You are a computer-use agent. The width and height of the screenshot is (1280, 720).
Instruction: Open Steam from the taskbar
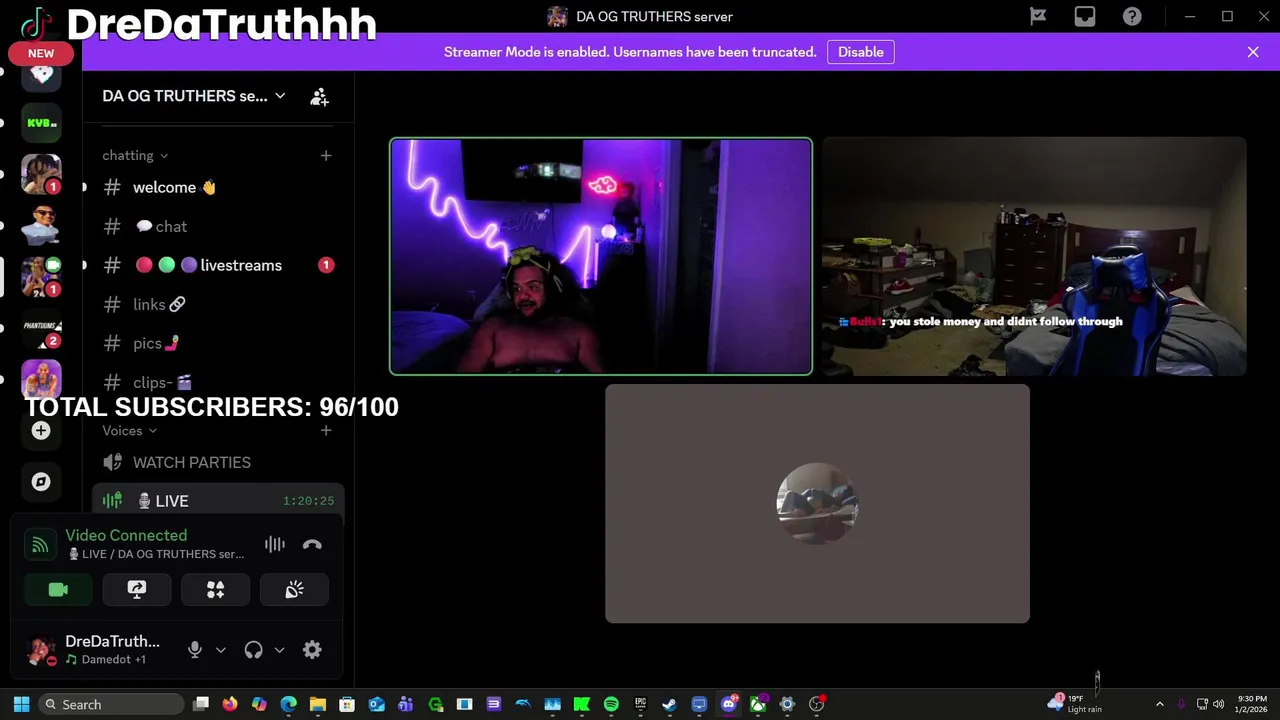669,704
